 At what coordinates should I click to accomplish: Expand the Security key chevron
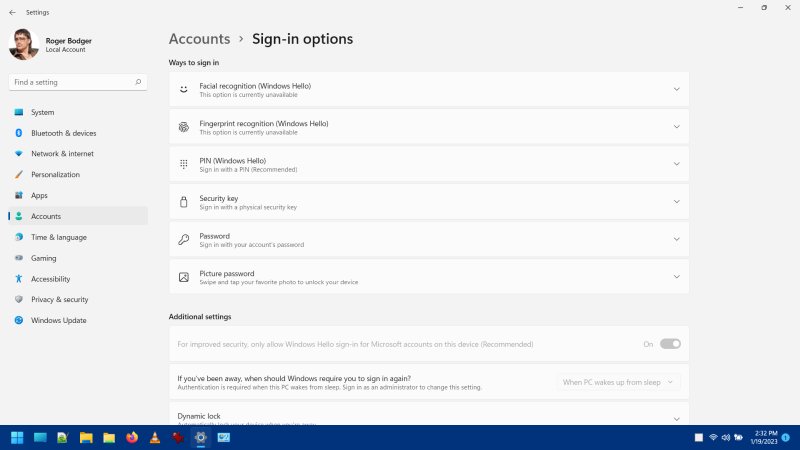coord(677,202)
